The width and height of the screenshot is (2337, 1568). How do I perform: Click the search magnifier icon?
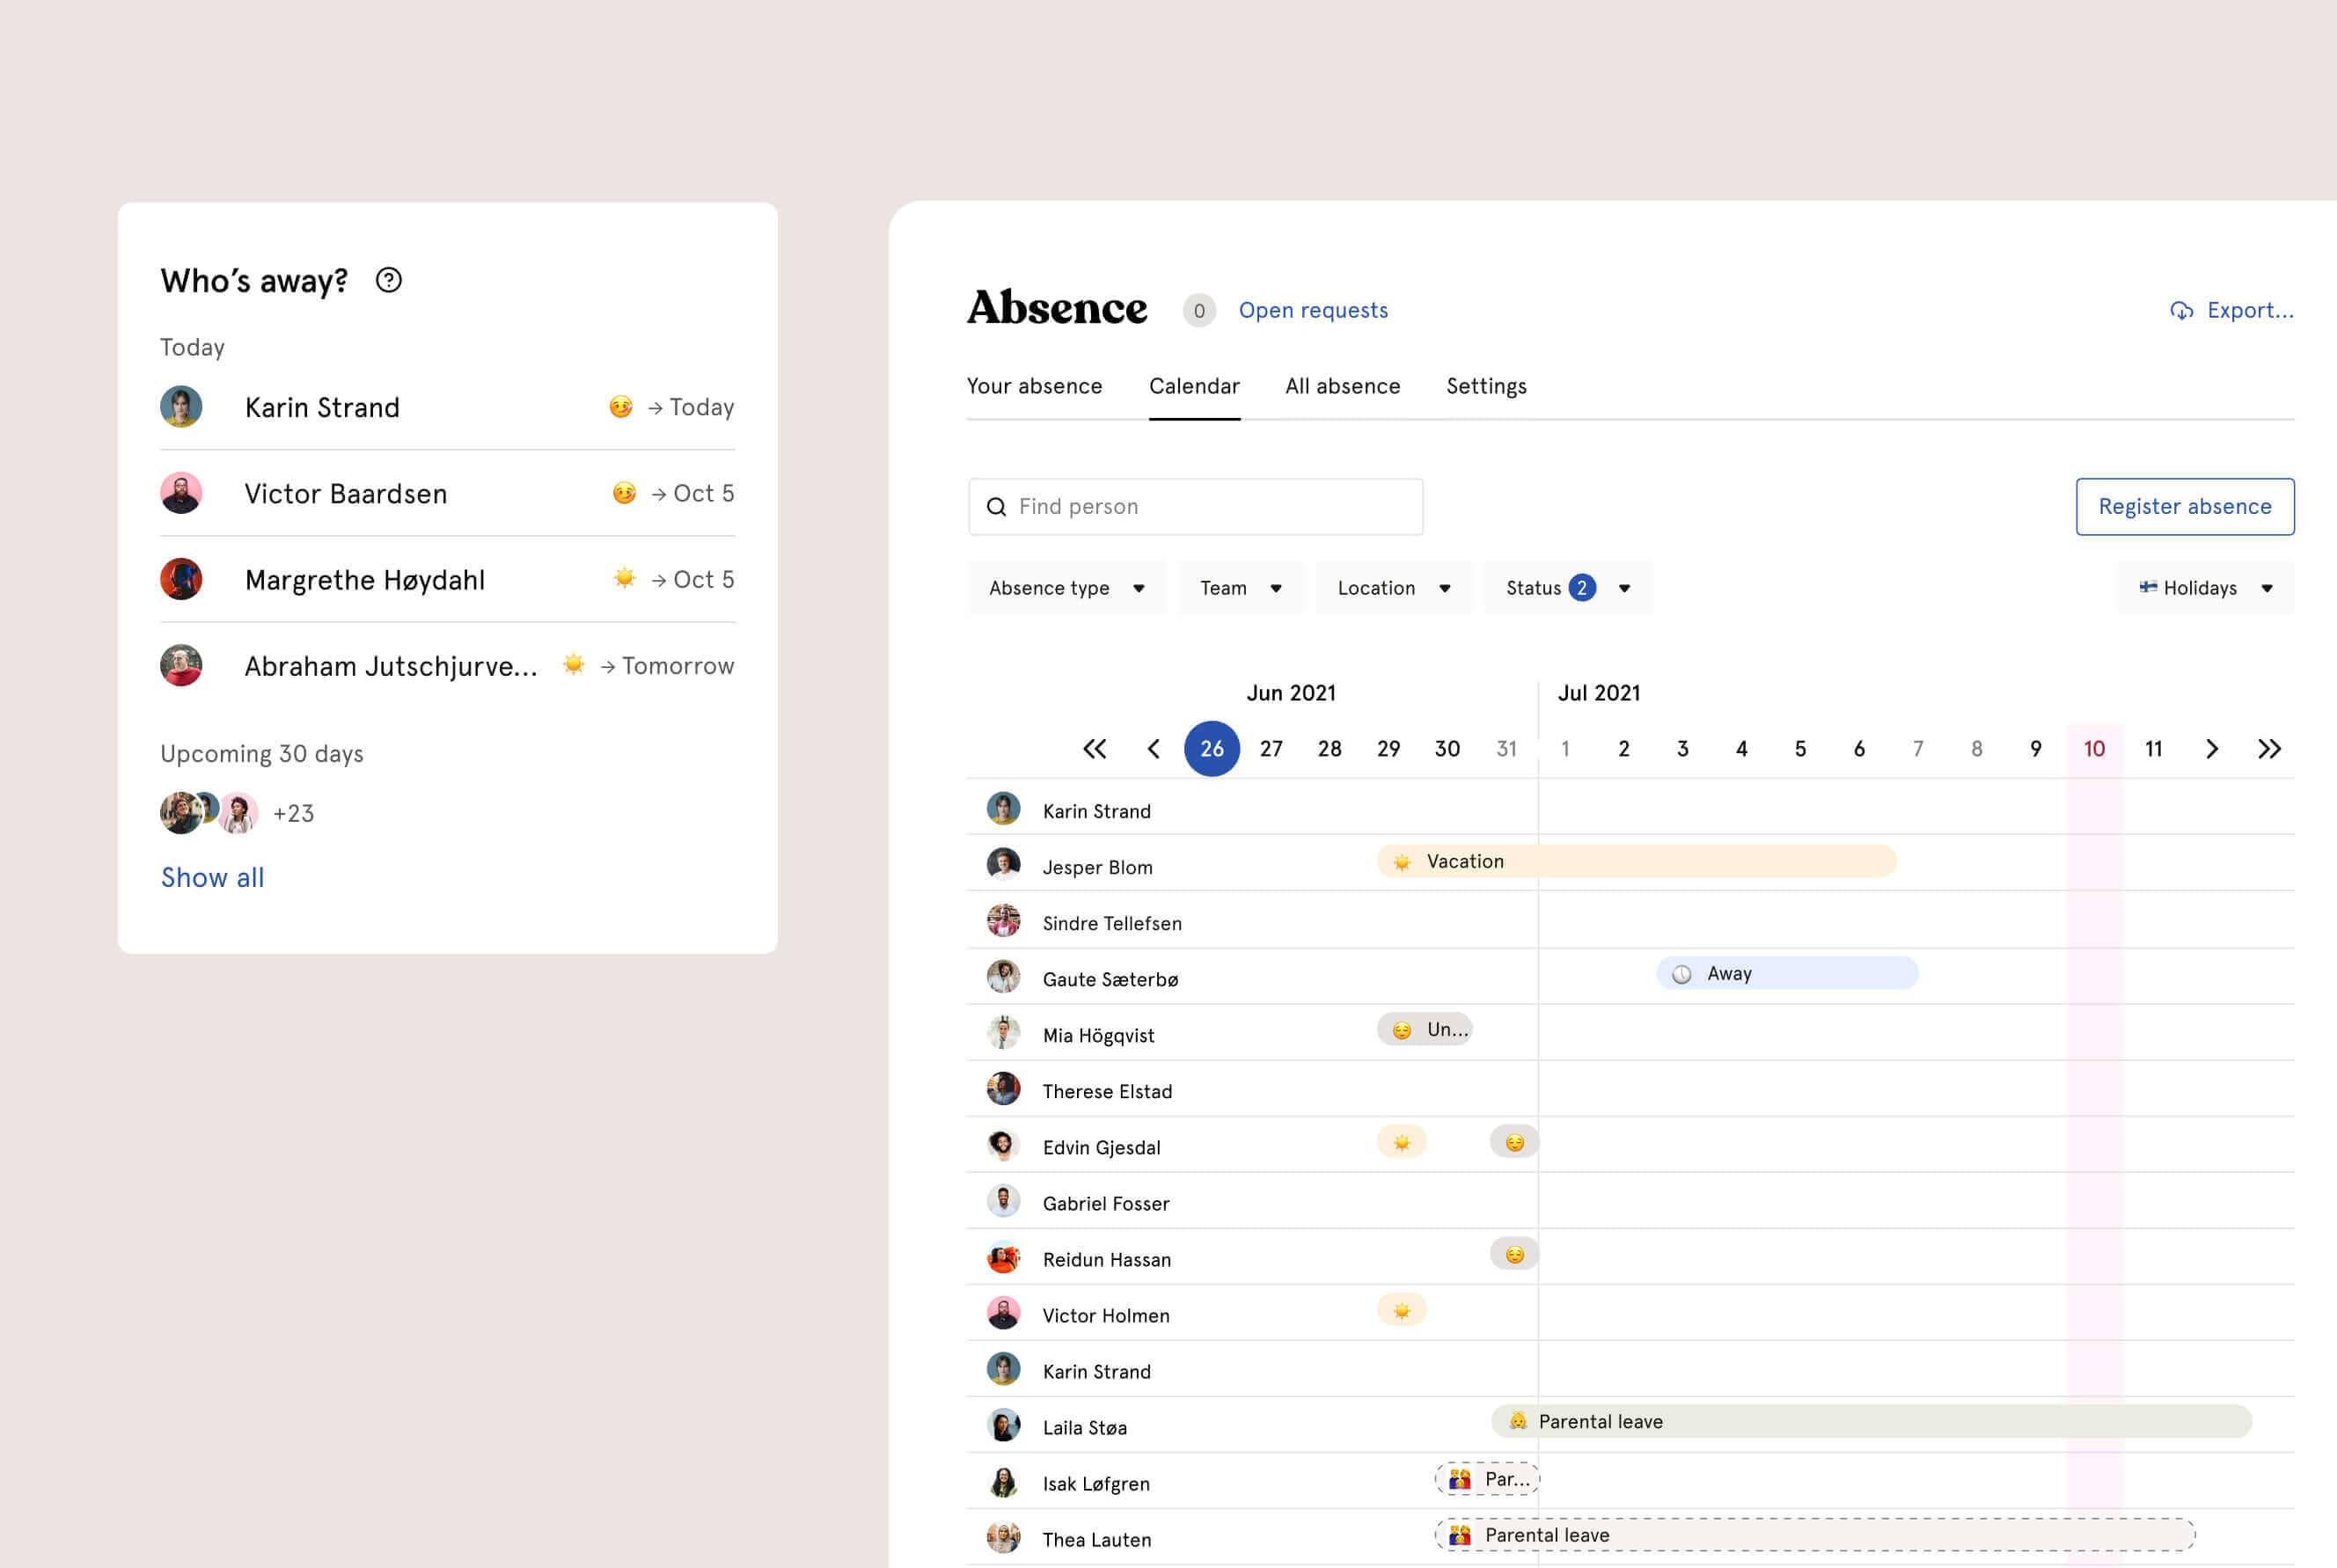coord(996,507)
